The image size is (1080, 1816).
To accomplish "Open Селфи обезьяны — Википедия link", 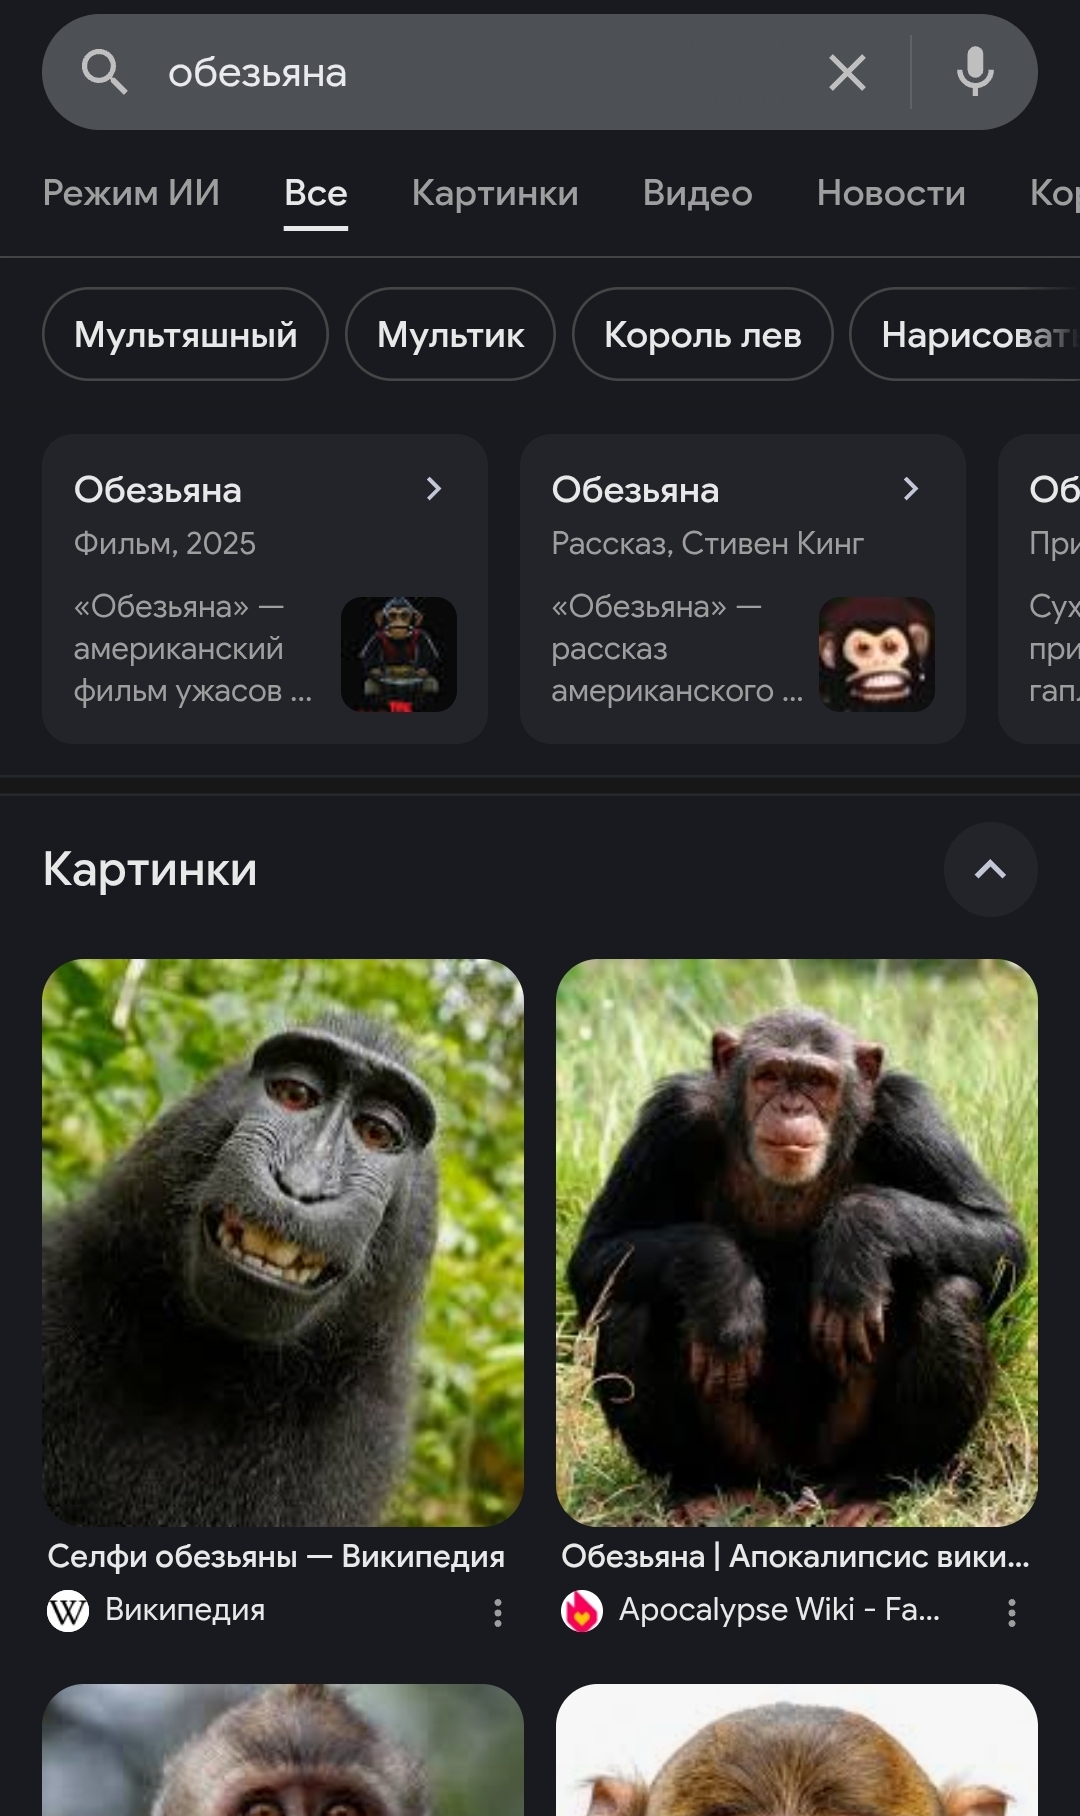I will pyautogui.click(x=276, y=1556).
